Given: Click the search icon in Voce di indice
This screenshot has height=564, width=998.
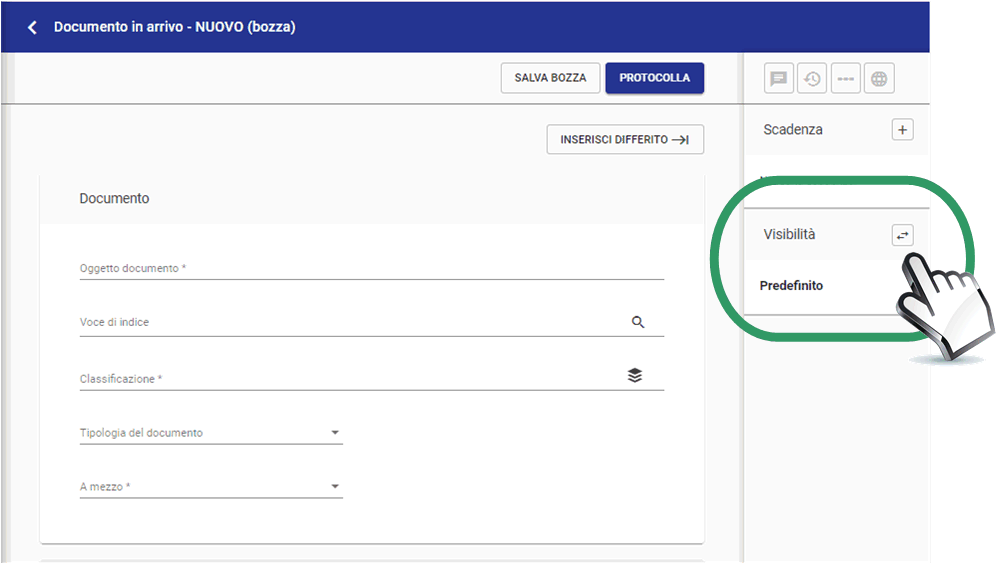Looking at the screenshot, I should pos(638,322).
